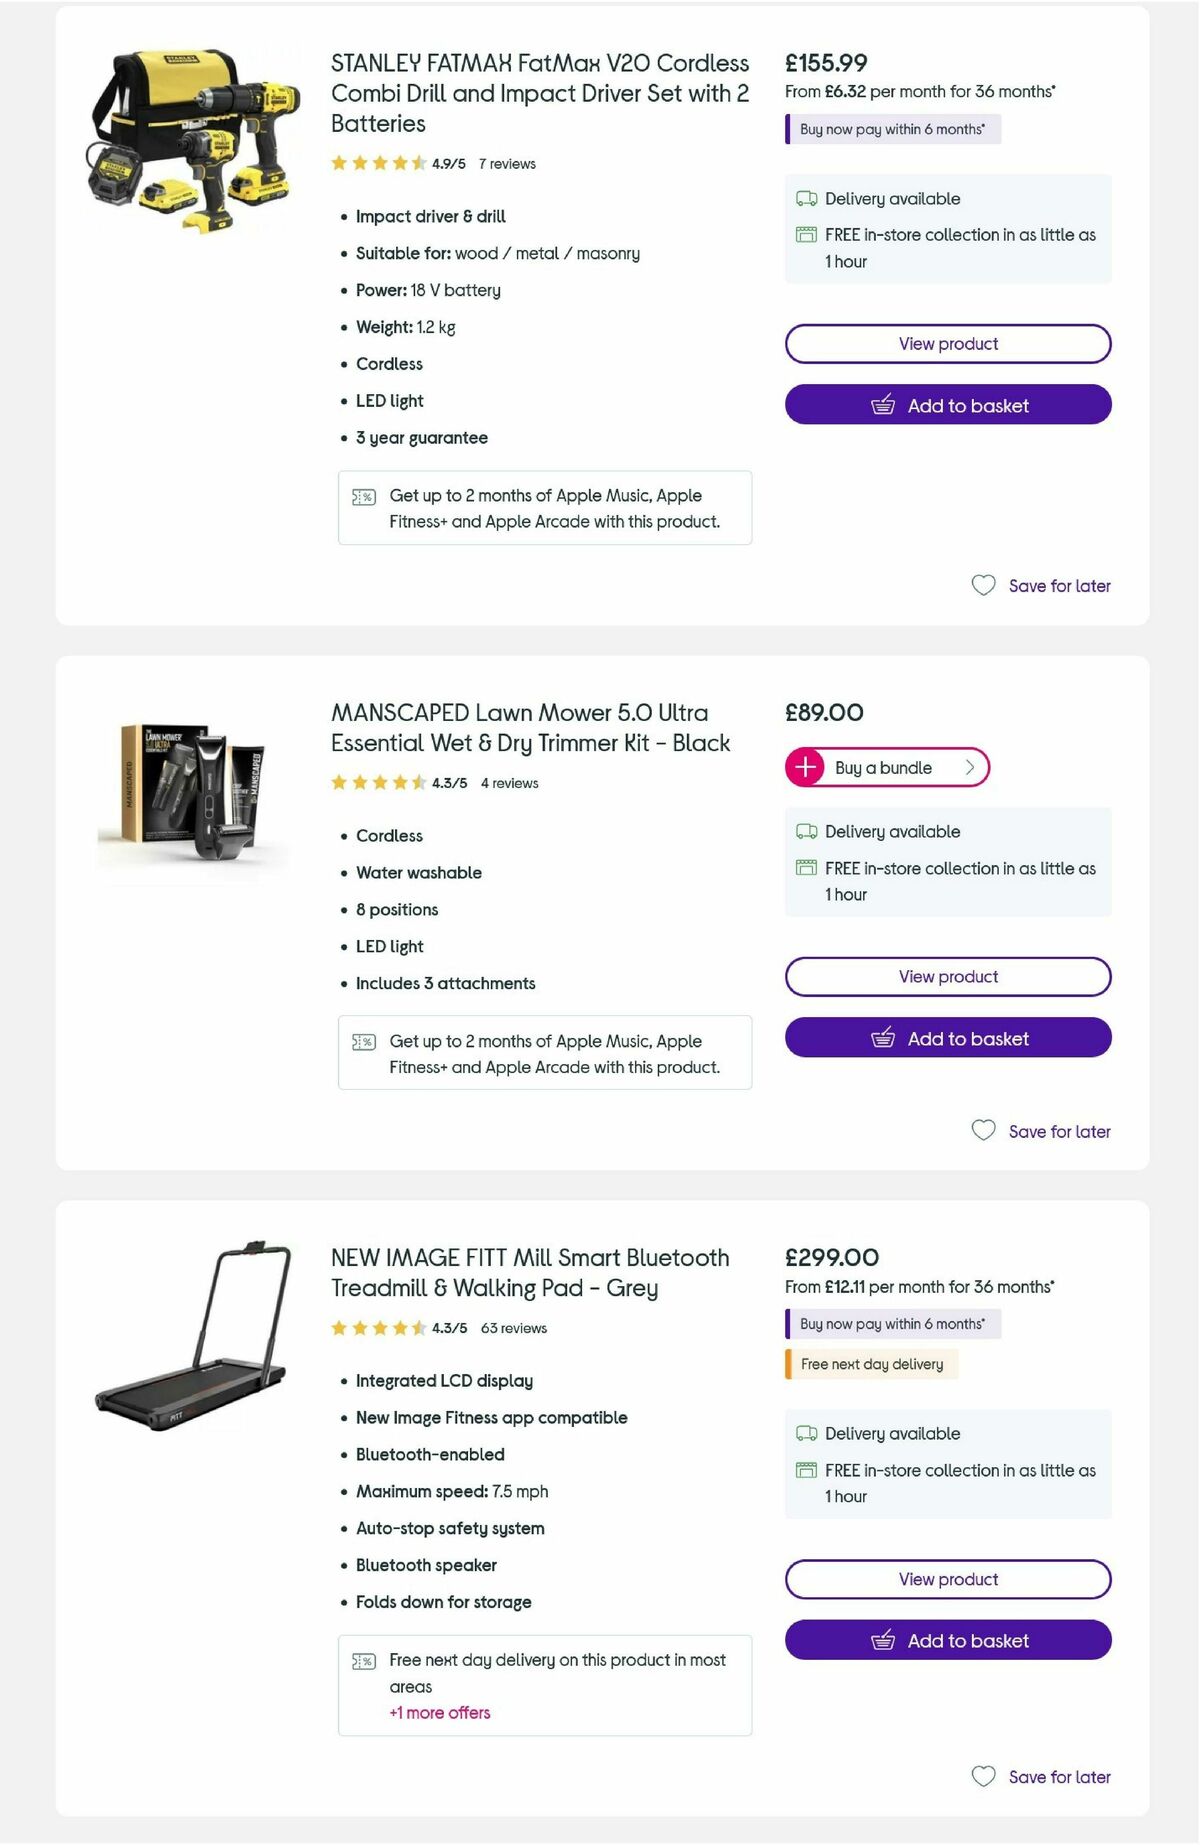The width and height of the screenshot is (1200, 1845).
Task: Expand +1 more offers on the treadmill
Action: pos(439,1713)
